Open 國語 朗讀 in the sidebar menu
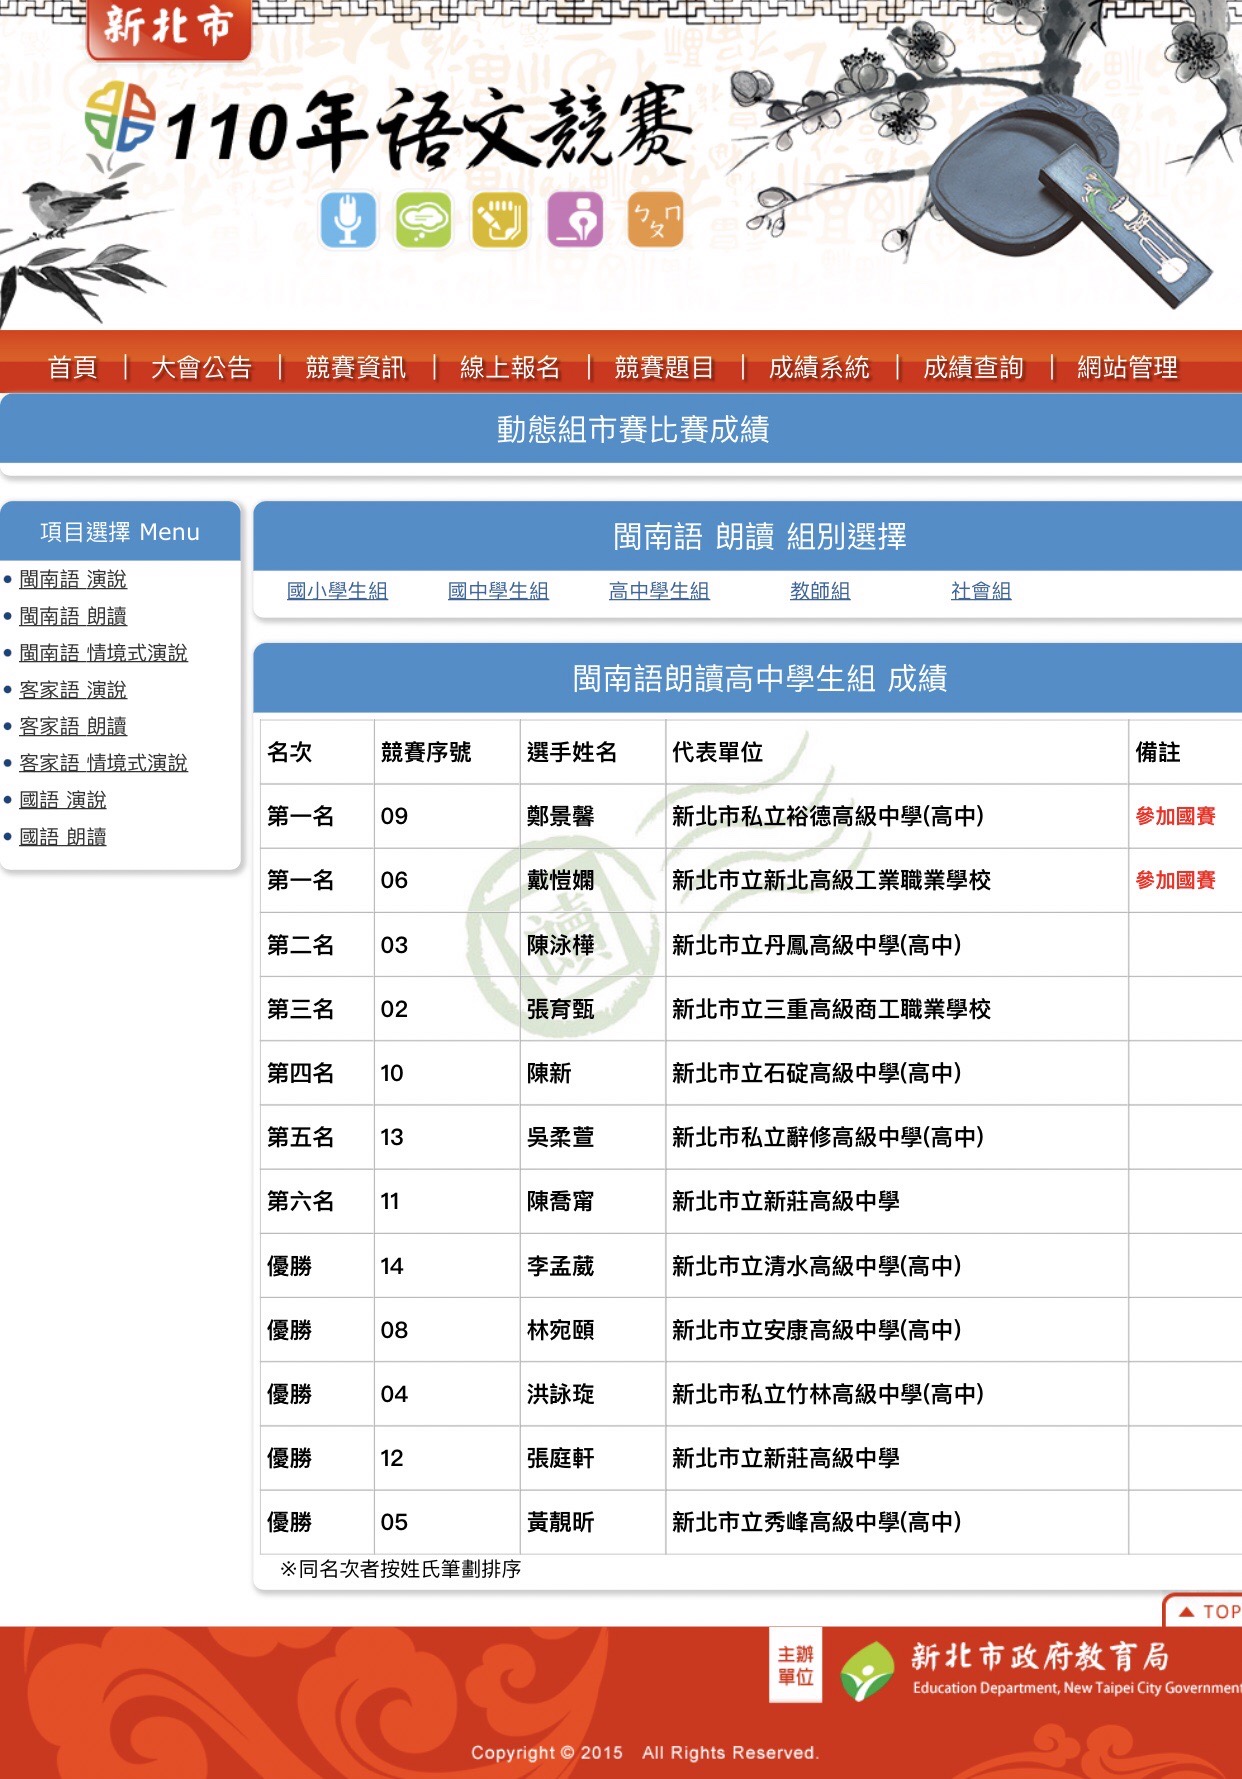This screenshot has width=1242, height=1779. pyautogui.click(x=63, y=837)
